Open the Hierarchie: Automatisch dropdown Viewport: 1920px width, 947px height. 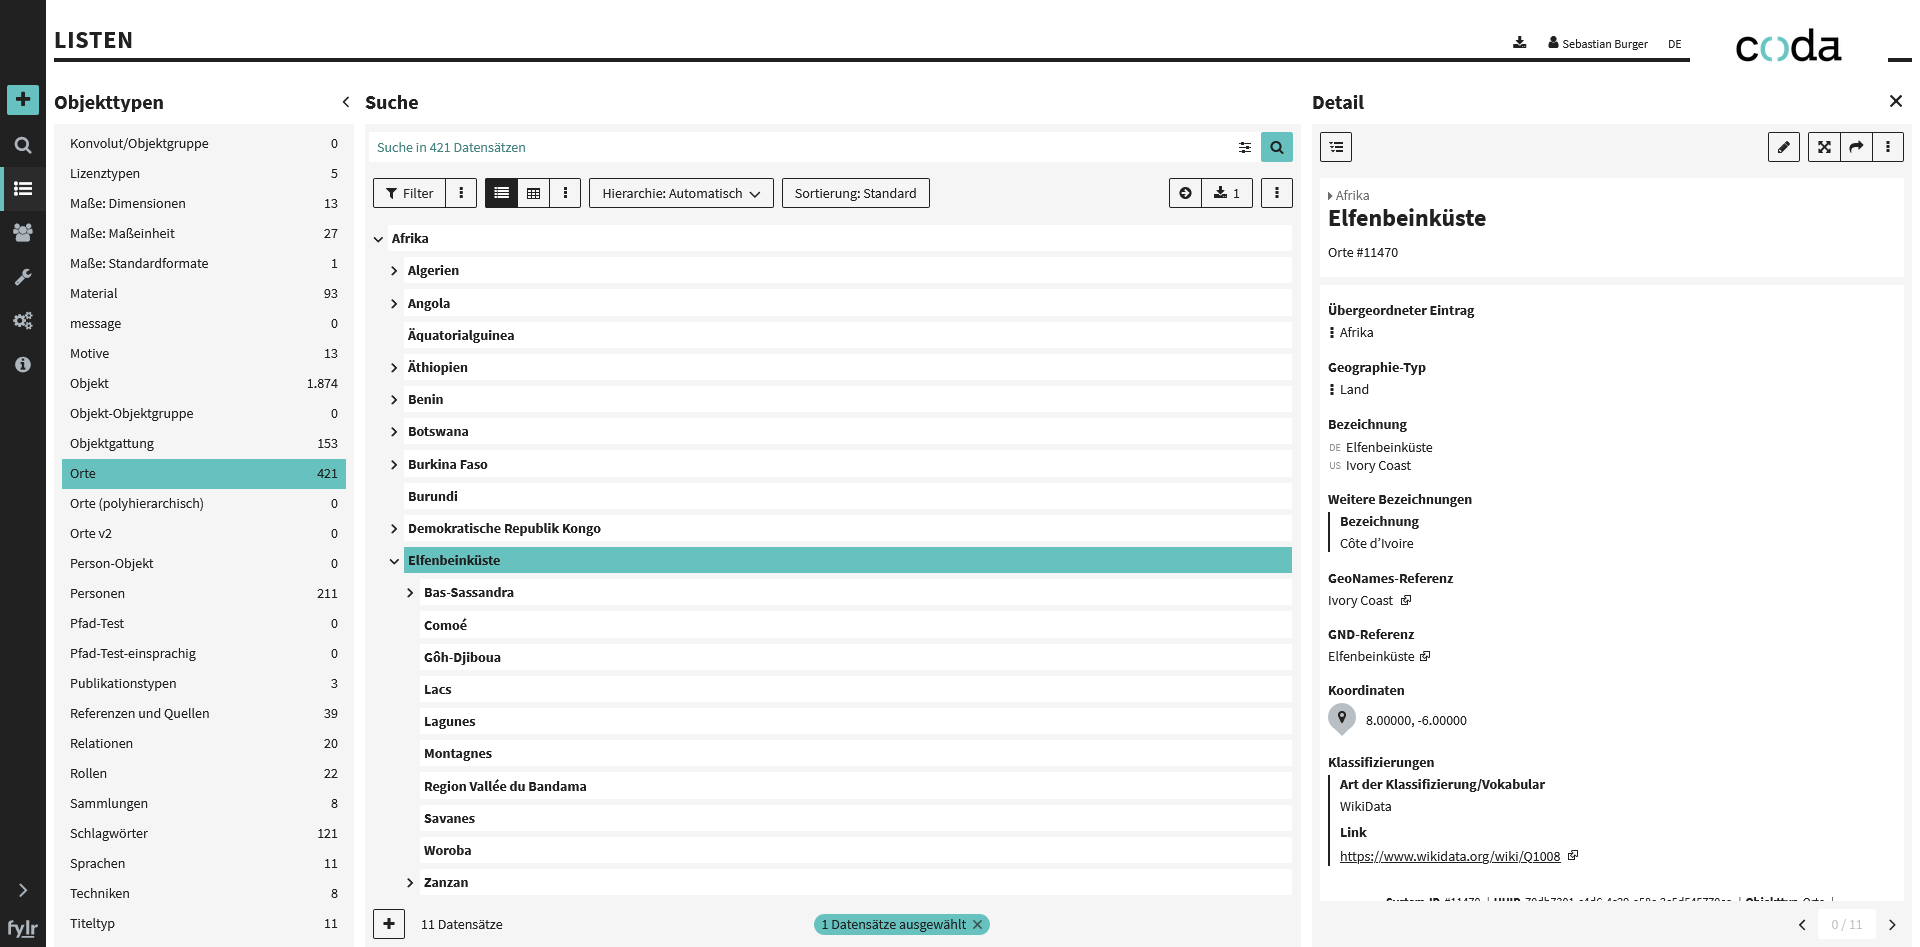pos(681,193)
